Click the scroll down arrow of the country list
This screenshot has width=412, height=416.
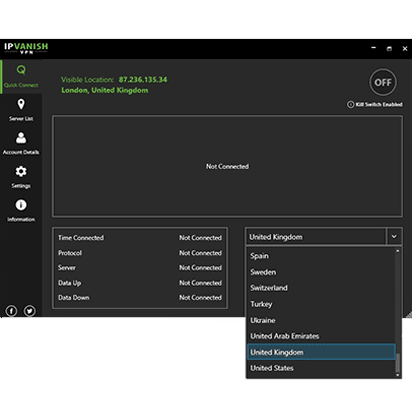(397, 375)
